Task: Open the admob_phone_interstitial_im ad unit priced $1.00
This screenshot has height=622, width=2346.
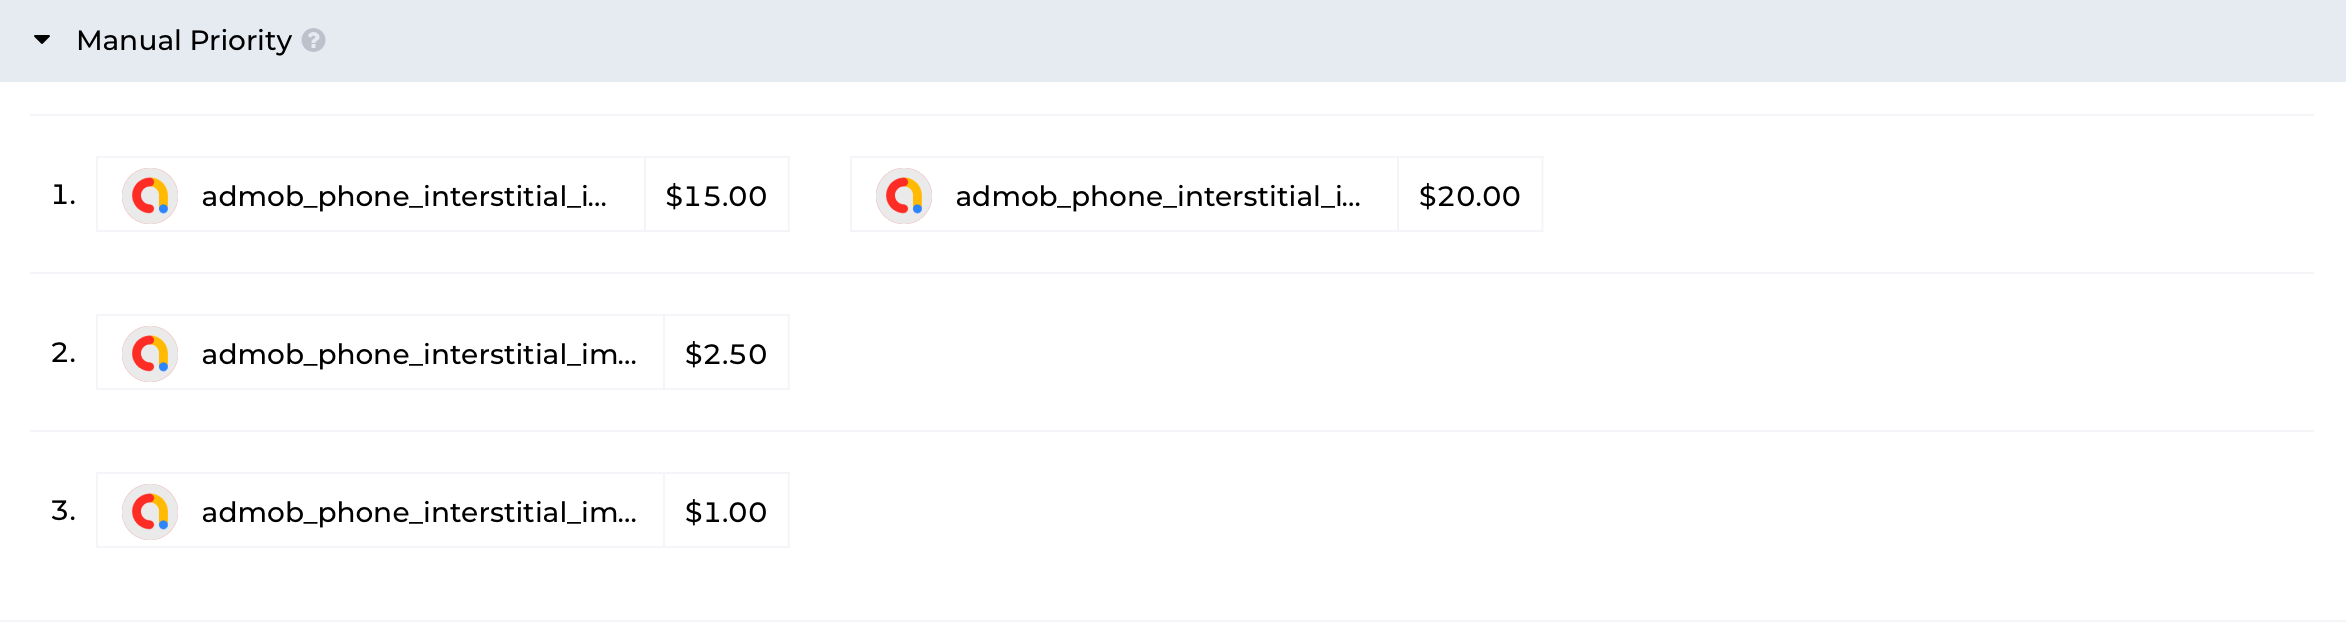Action: point(419,512)
